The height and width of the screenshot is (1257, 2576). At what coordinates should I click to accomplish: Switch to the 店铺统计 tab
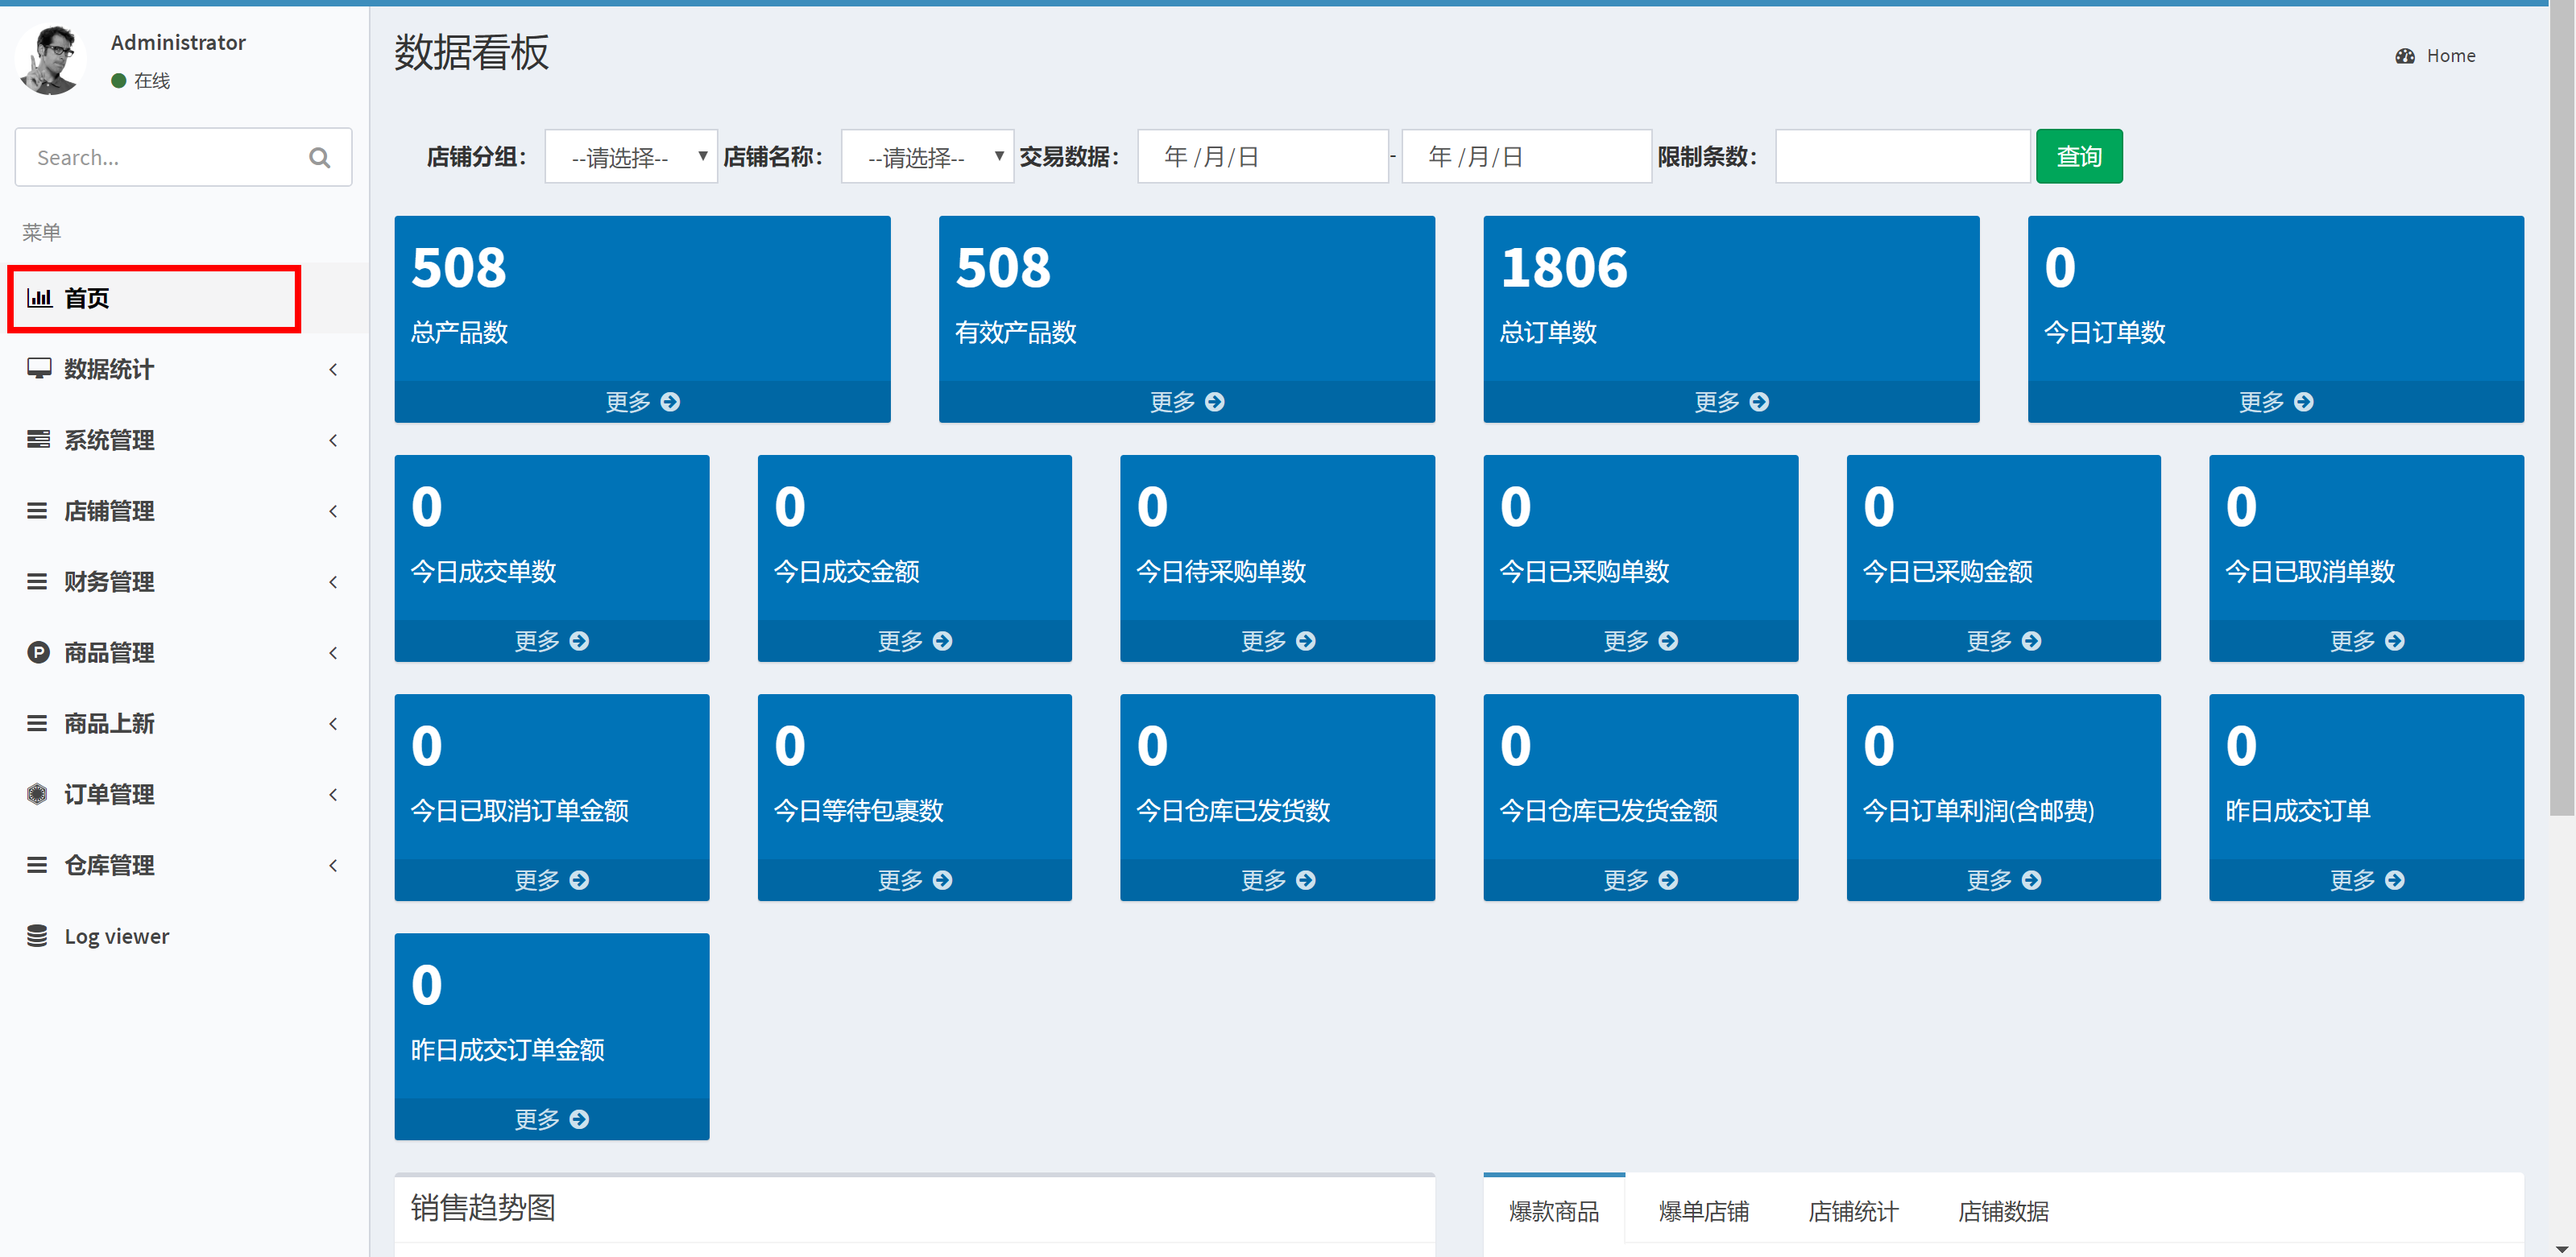(1852, 1211)
